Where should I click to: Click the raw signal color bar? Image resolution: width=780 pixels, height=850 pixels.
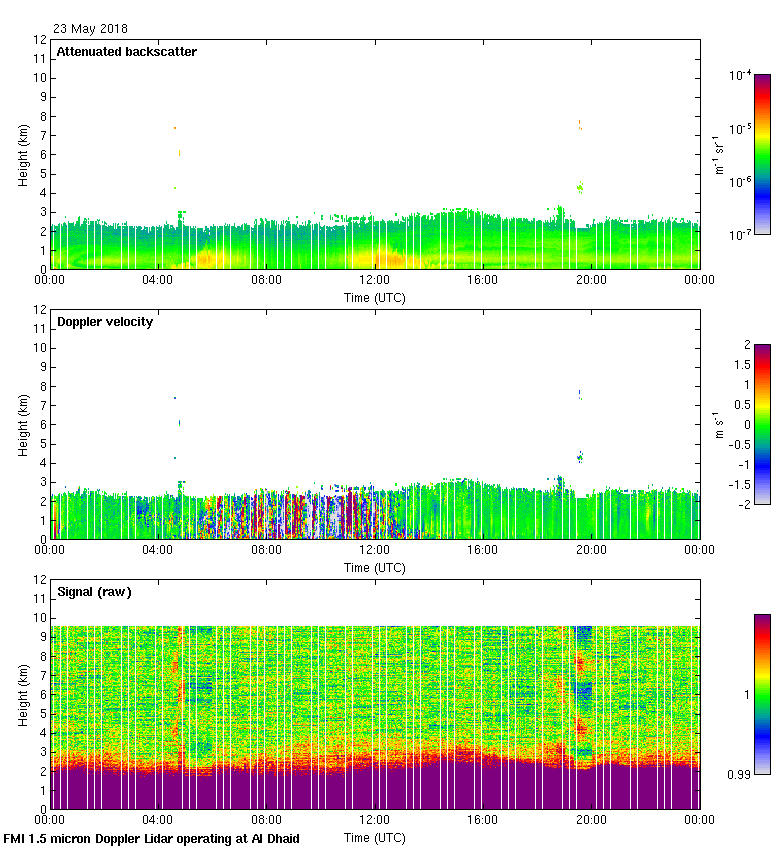point(762,694)
